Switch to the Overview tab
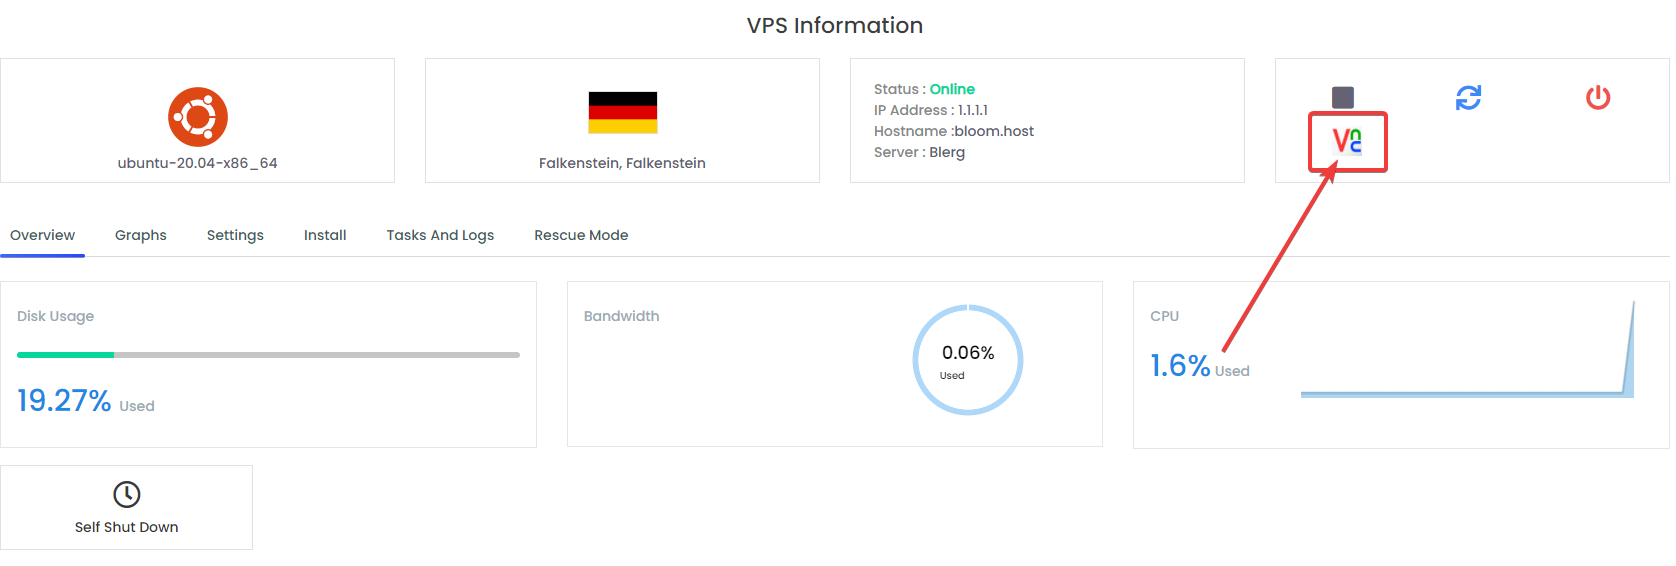1676x566 pixels. coord(42,235)
